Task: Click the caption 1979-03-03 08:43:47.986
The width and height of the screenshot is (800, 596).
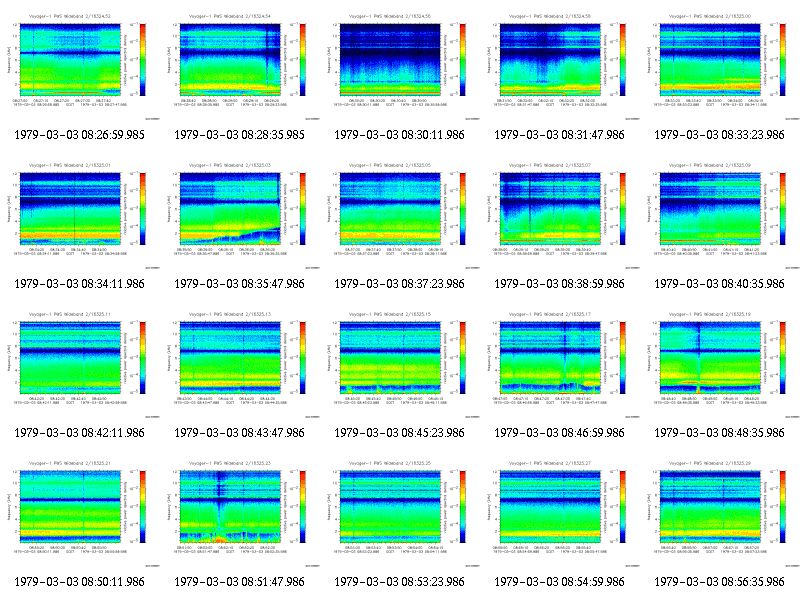Action: coord(239,433)
